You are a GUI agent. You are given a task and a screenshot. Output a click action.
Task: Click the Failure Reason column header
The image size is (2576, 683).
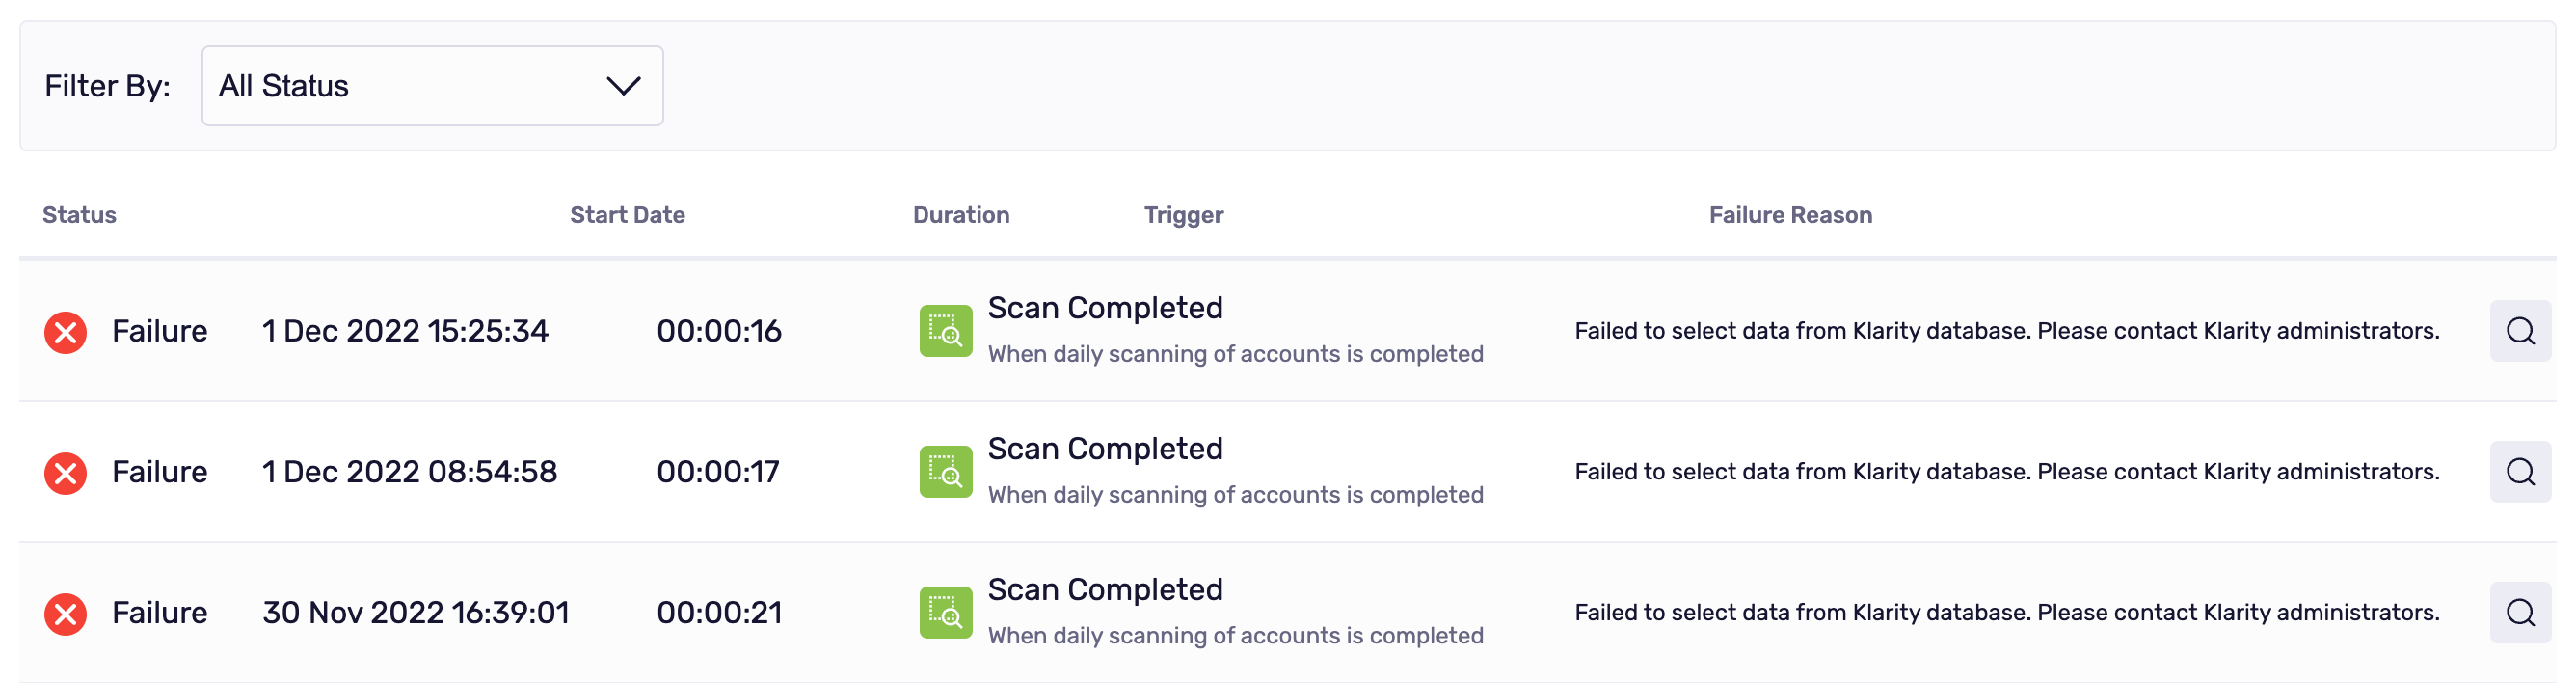[1790, 215]
